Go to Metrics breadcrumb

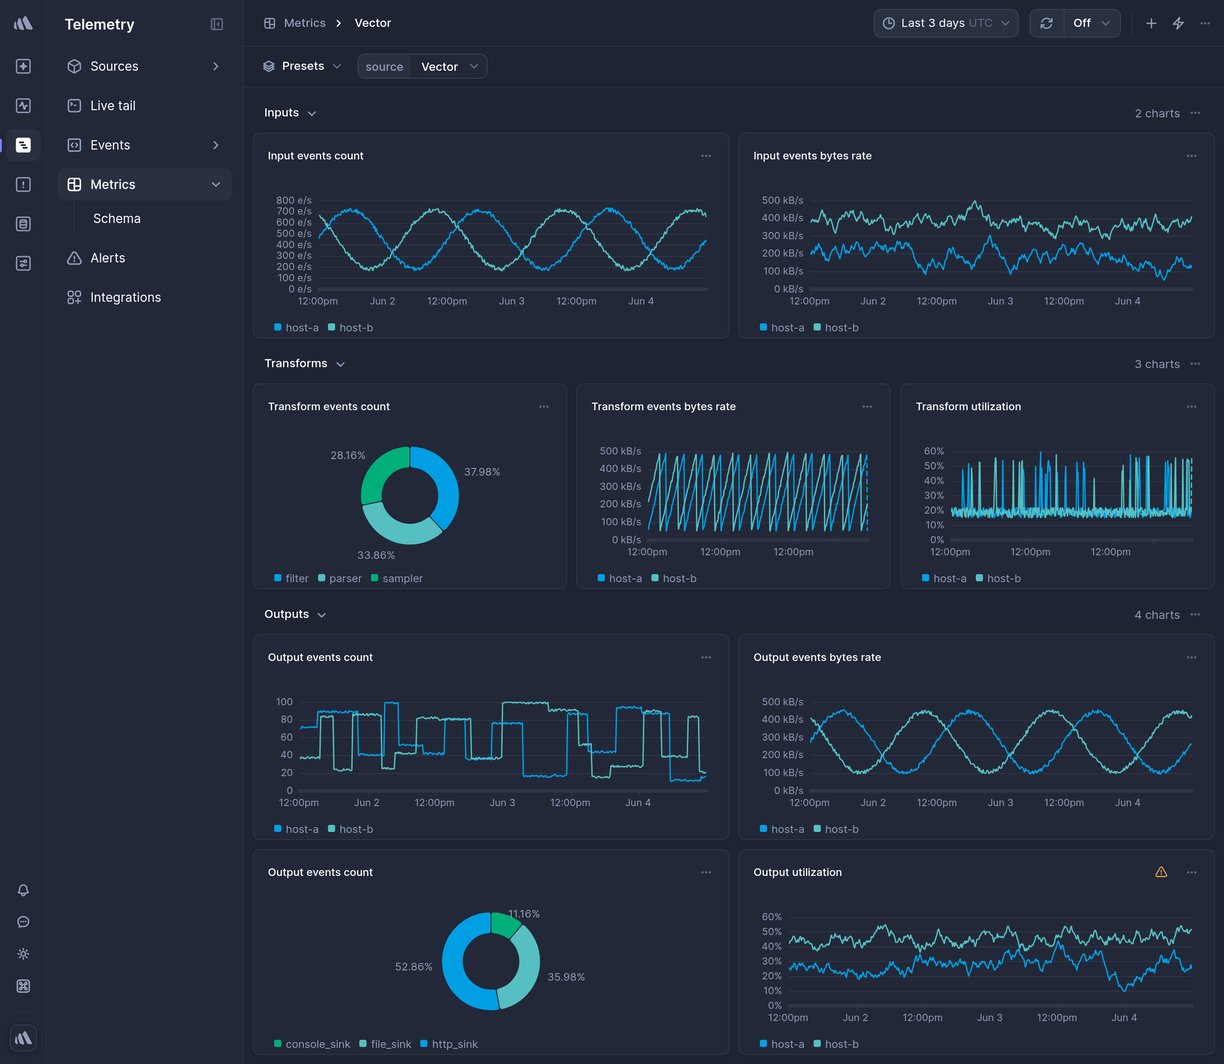click(294, 23)
